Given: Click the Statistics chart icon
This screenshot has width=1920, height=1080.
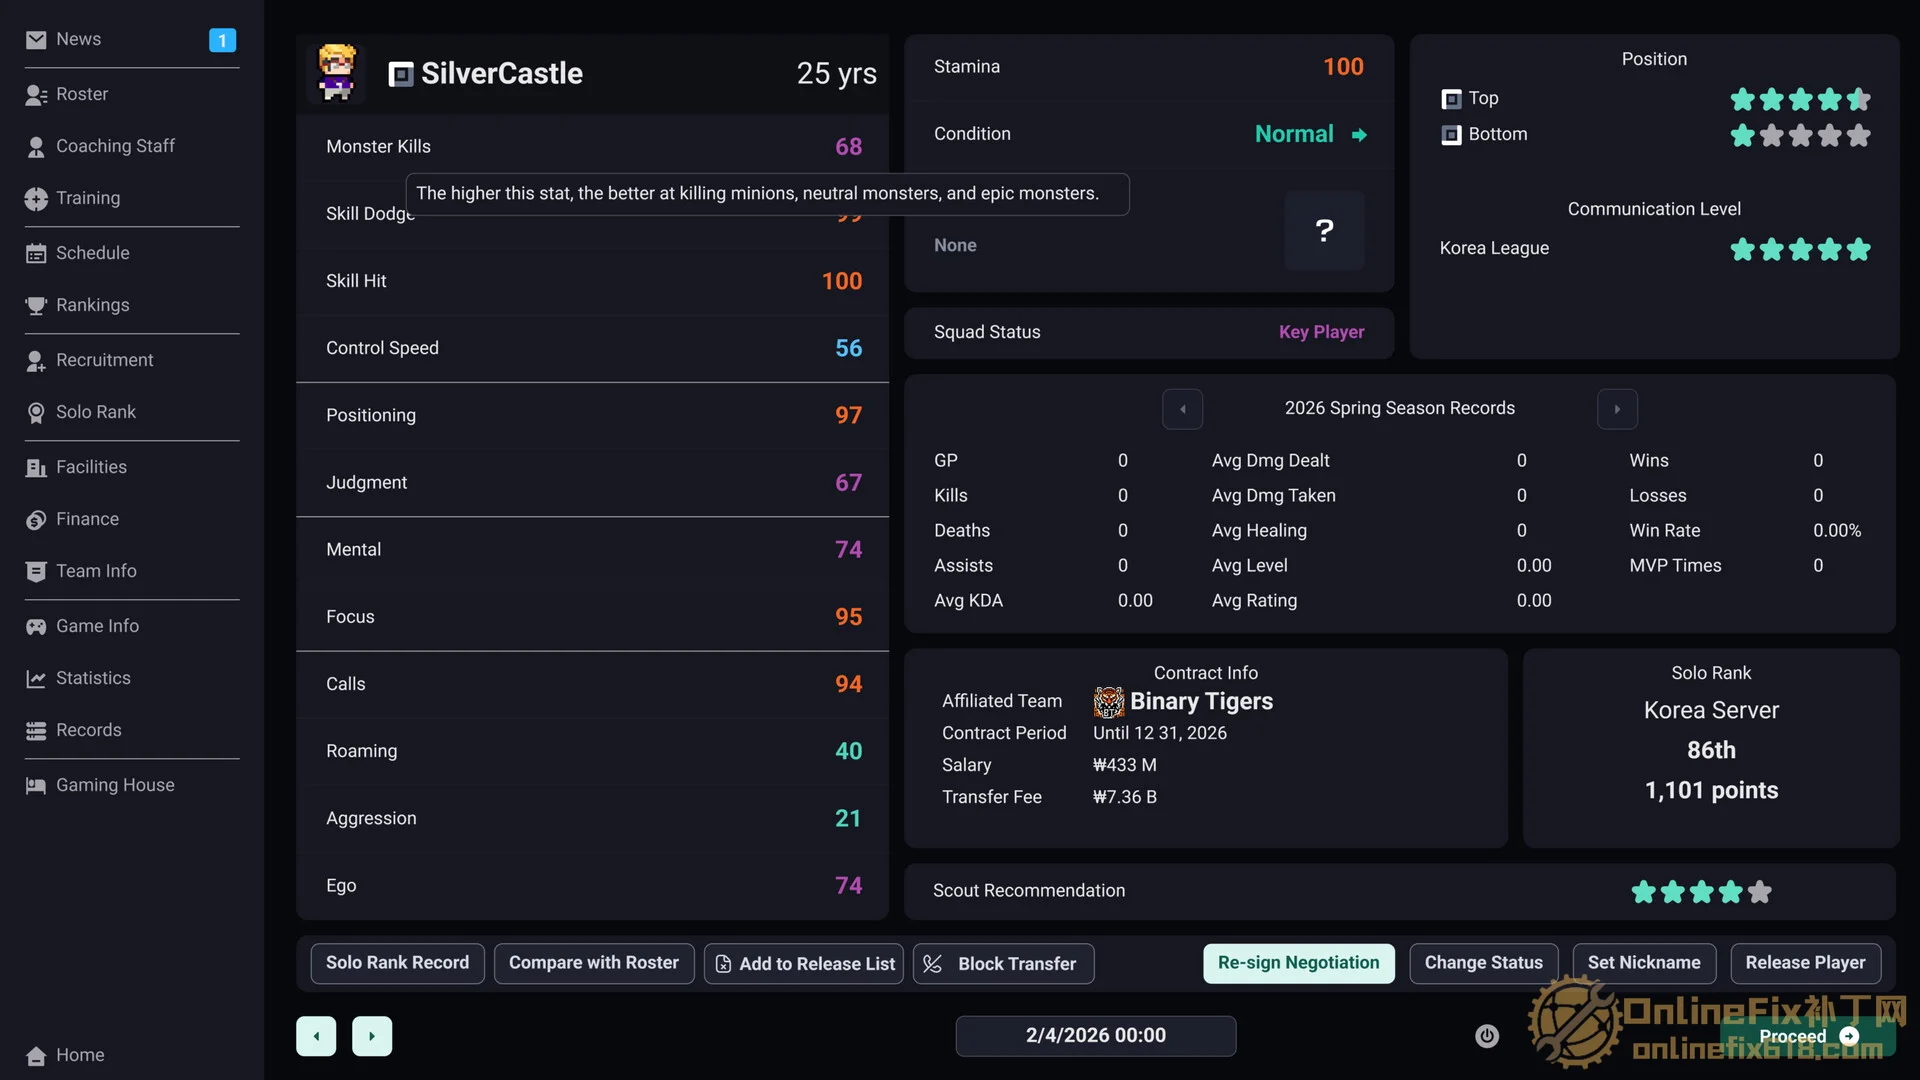Looking at the screenshot, I should tap(36, 679).
